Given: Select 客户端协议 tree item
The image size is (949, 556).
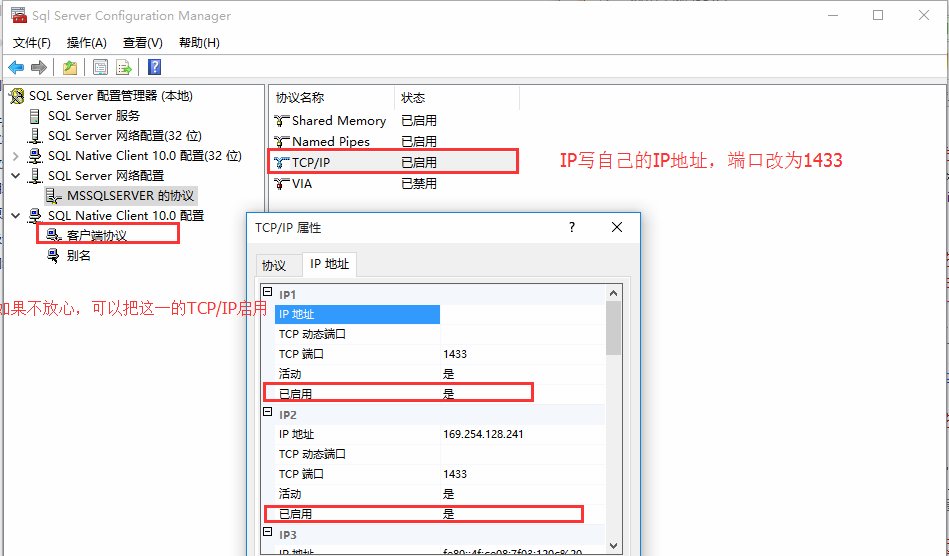Looking at the screenshot, I should [97, 235].
